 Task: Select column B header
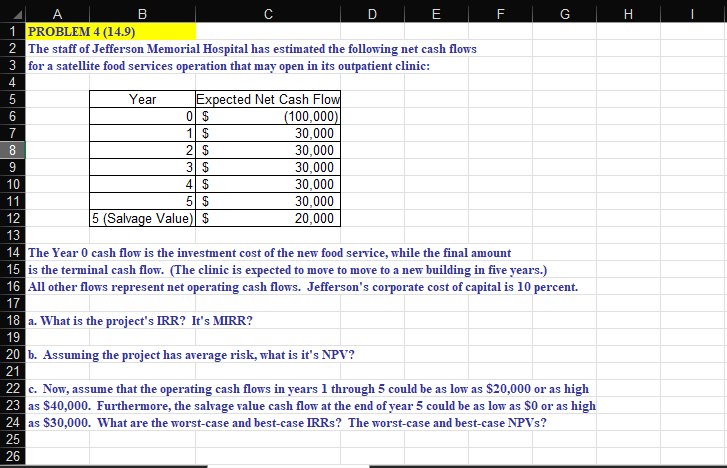[x=142, y=14]
